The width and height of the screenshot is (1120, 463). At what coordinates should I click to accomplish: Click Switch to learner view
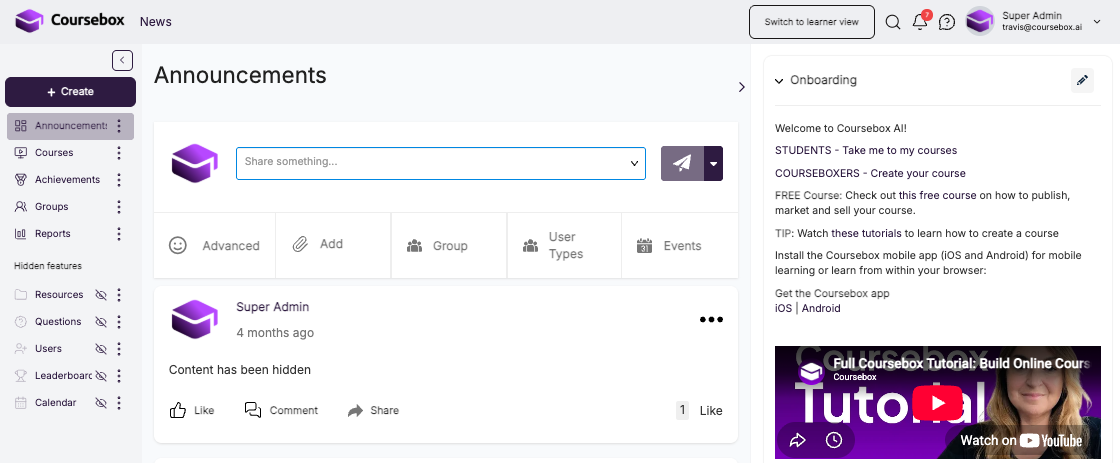click(811, 22)
